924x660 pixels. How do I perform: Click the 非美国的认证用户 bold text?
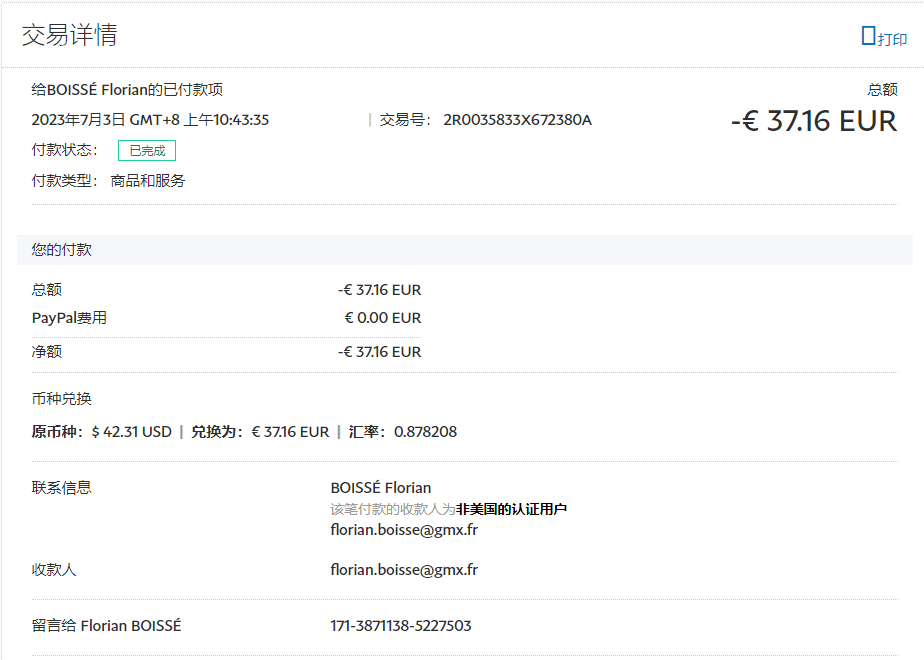(x=511, y=509)
